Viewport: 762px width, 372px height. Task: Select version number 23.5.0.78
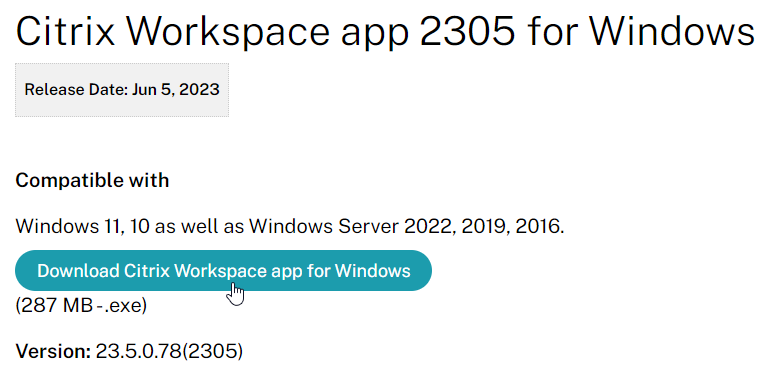139,351
